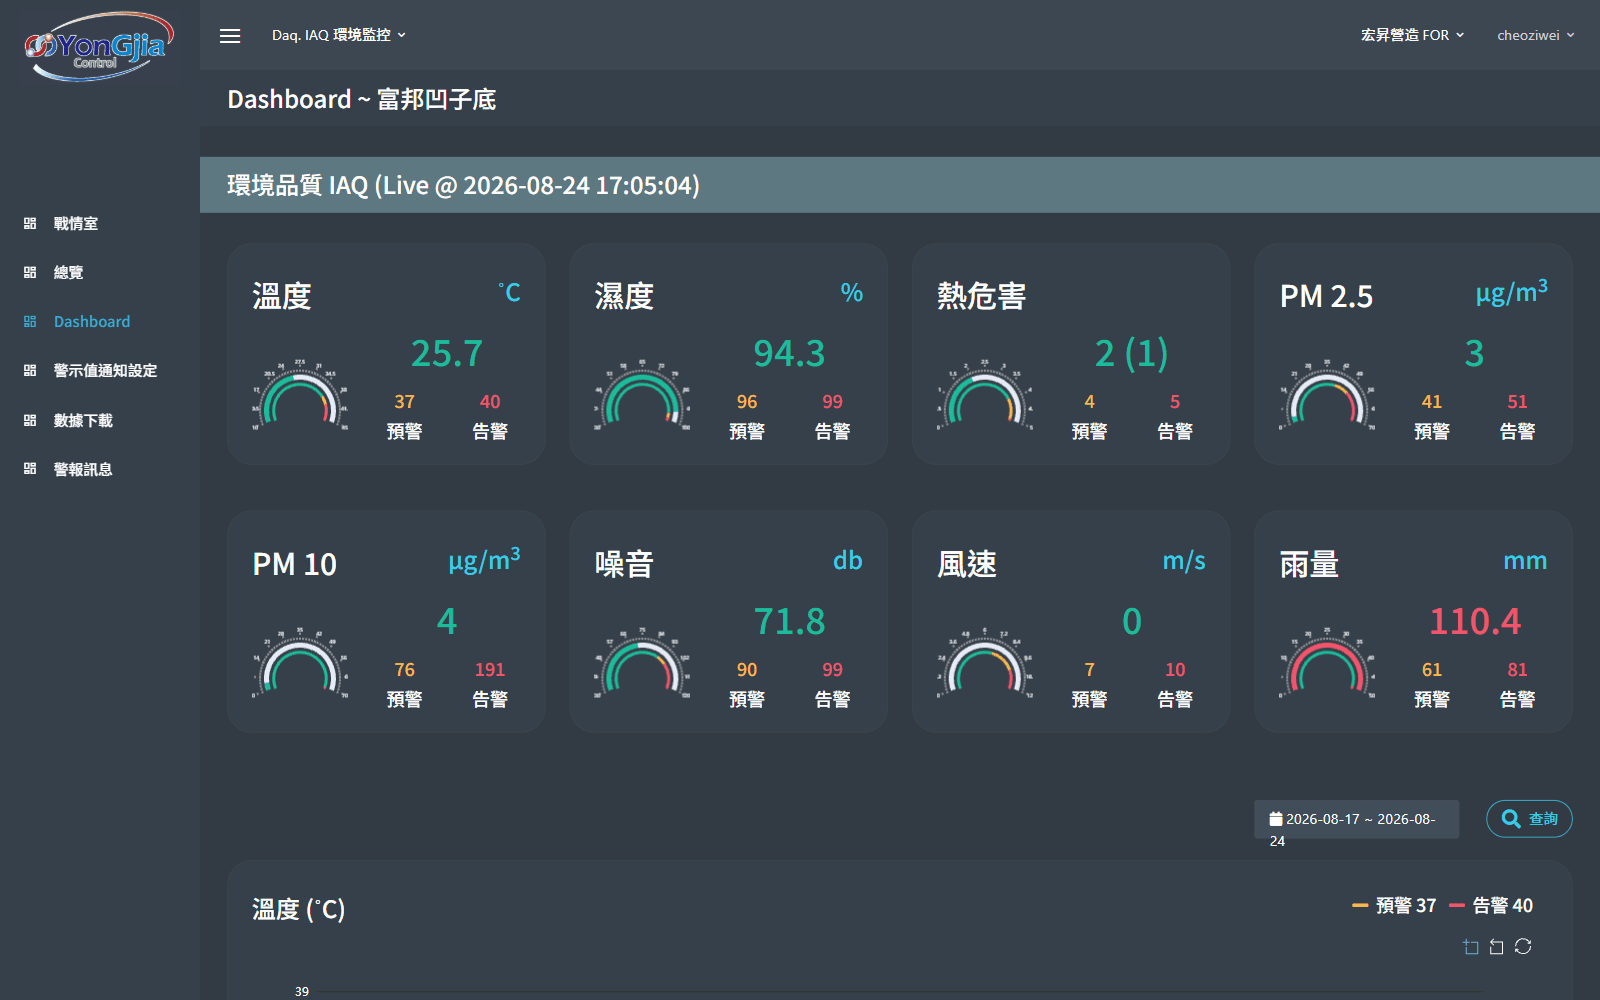The width and height of the screenshot is (1600, 1000).
Task: Click the grid icon beside 警報訊息
Action: click(x=30, y=468)
